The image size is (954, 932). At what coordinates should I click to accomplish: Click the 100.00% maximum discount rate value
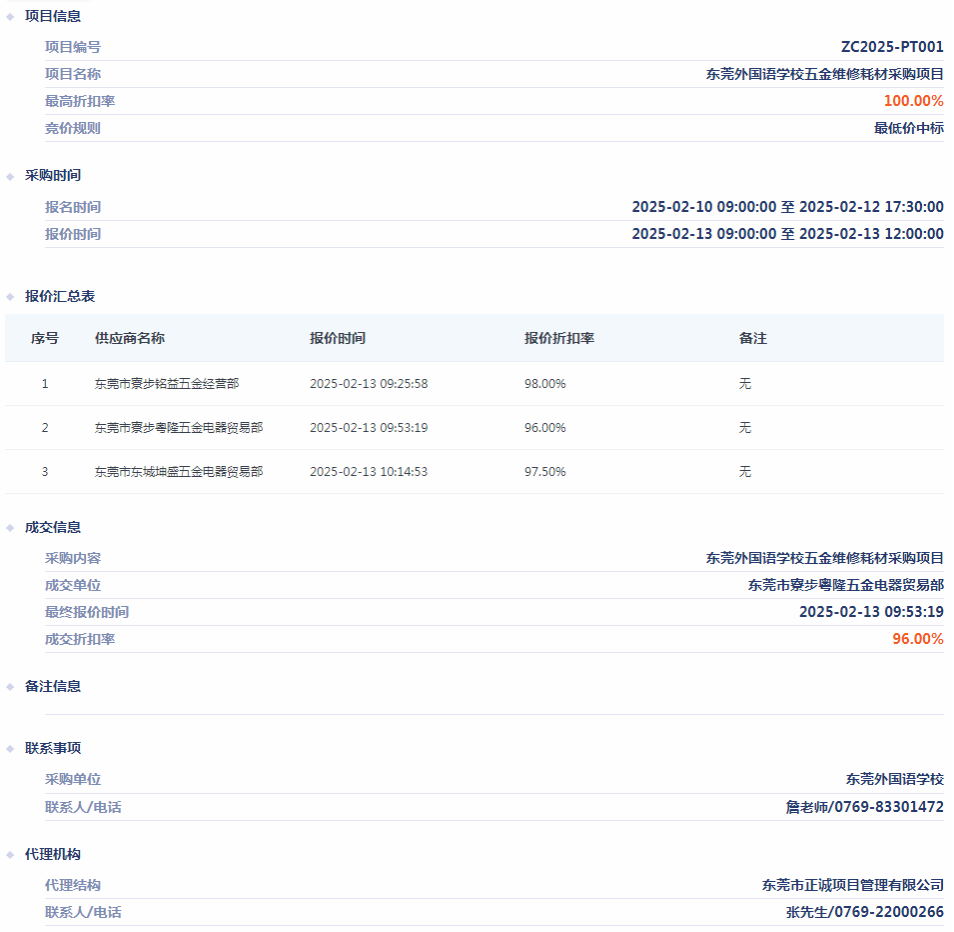pos(913,101)
